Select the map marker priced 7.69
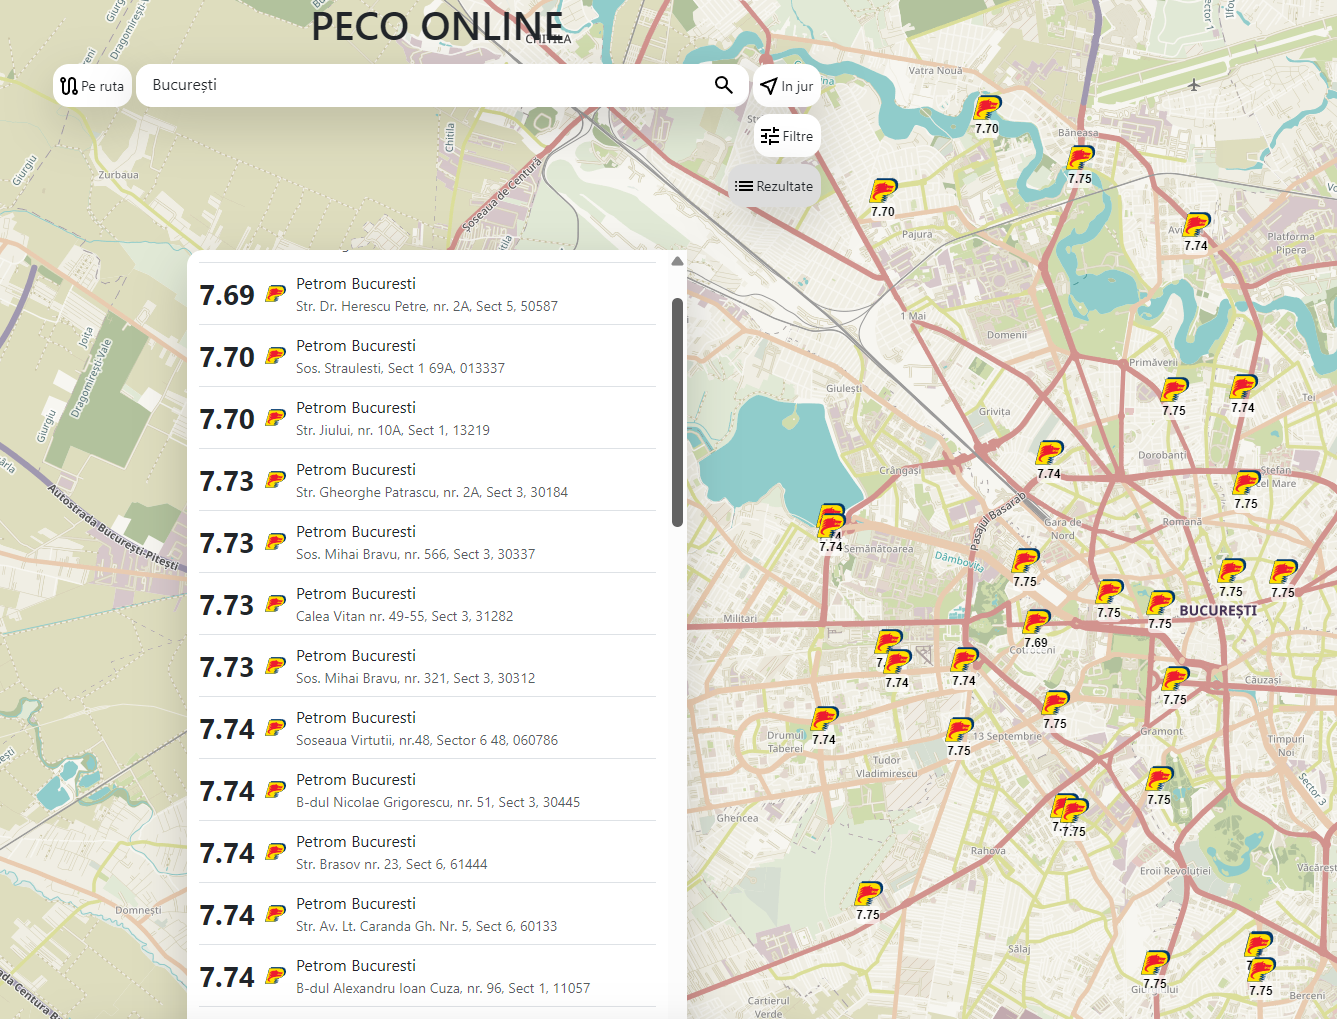 pos(1036,624)
